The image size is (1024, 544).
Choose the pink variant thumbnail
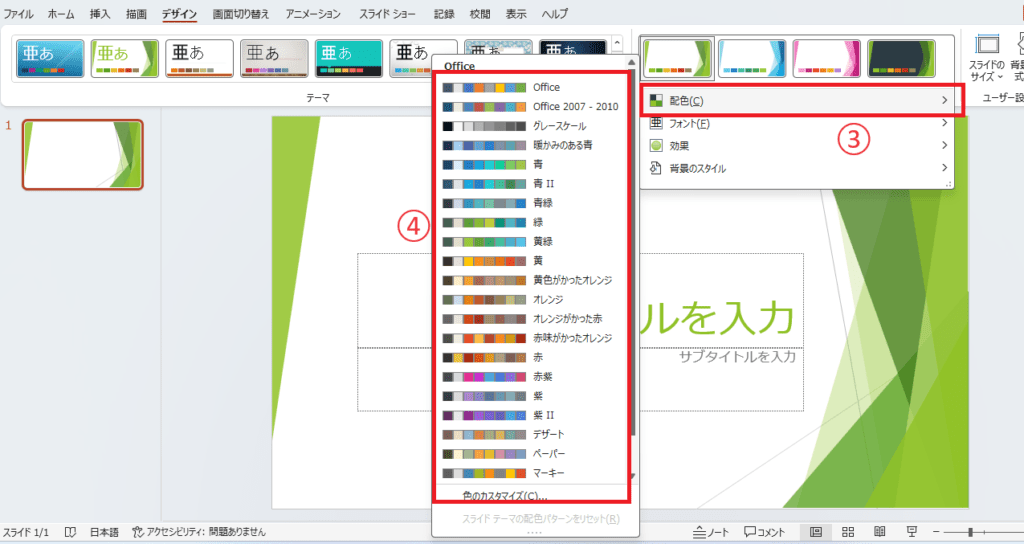(827, 58)
